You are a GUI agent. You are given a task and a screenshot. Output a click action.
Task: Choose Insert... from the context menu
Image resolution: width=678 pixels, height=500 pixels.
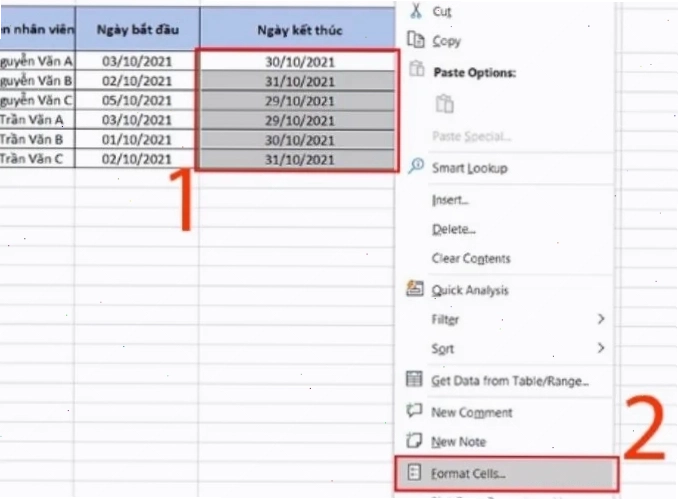(x=506, y=200)
